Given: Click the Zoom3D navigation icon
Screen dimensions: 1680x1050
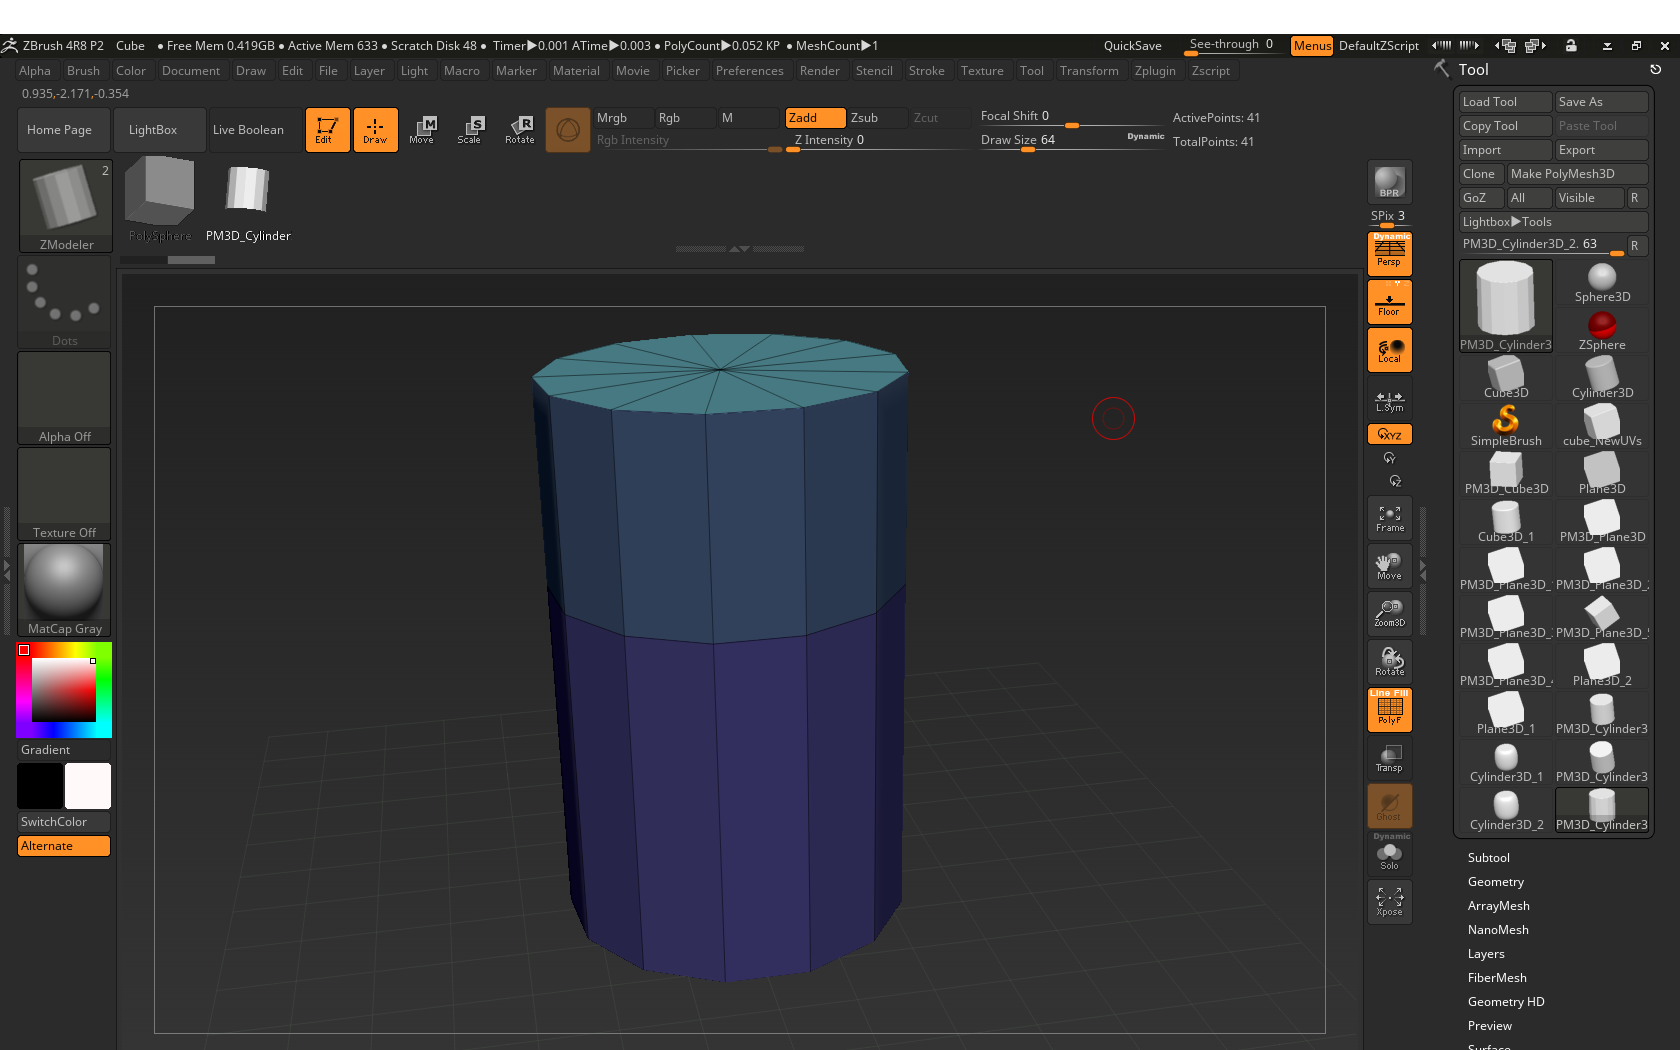Looking at the screenshot, I should [x=1389, y=614].
